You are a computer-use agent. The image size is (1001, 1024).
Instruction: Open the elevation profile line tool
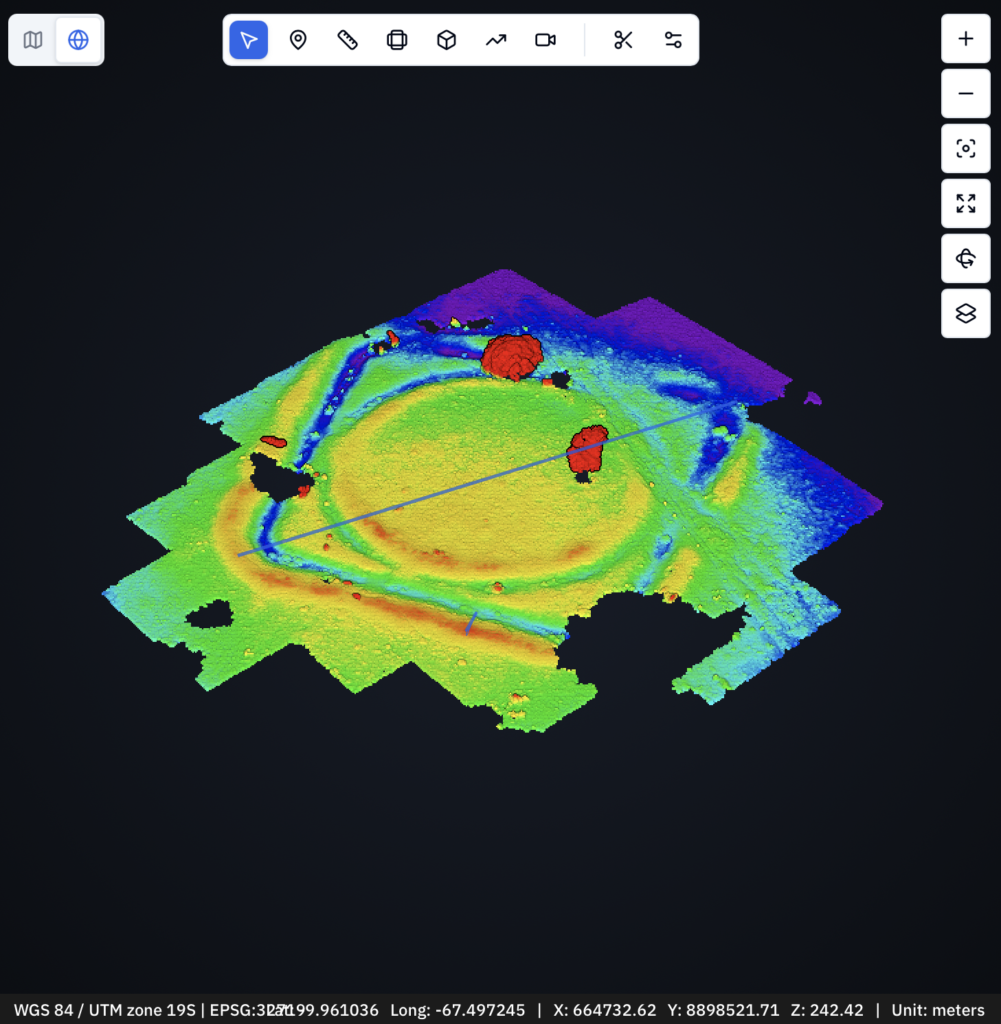pos(496,40)
